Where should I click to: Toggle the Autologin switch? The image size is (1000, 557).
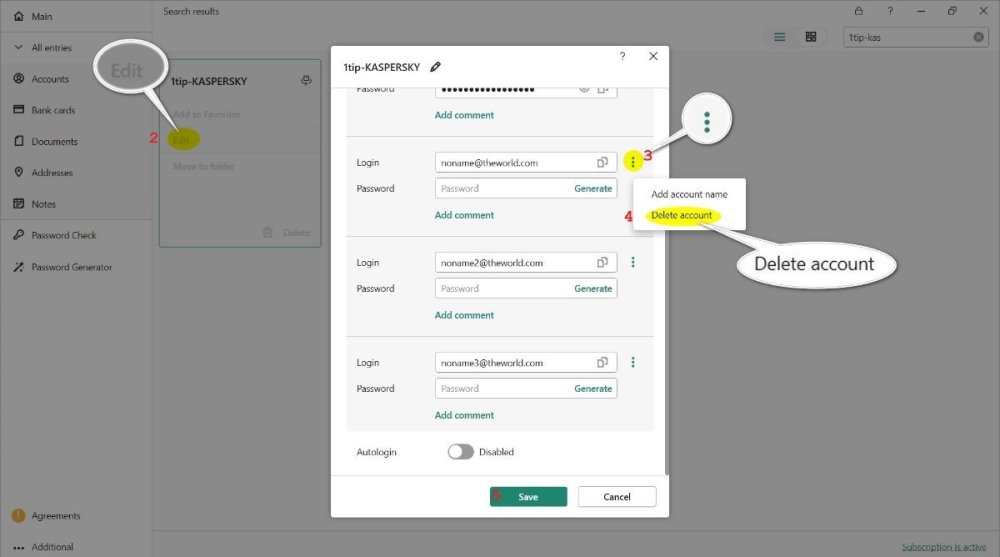click(460, 452)
